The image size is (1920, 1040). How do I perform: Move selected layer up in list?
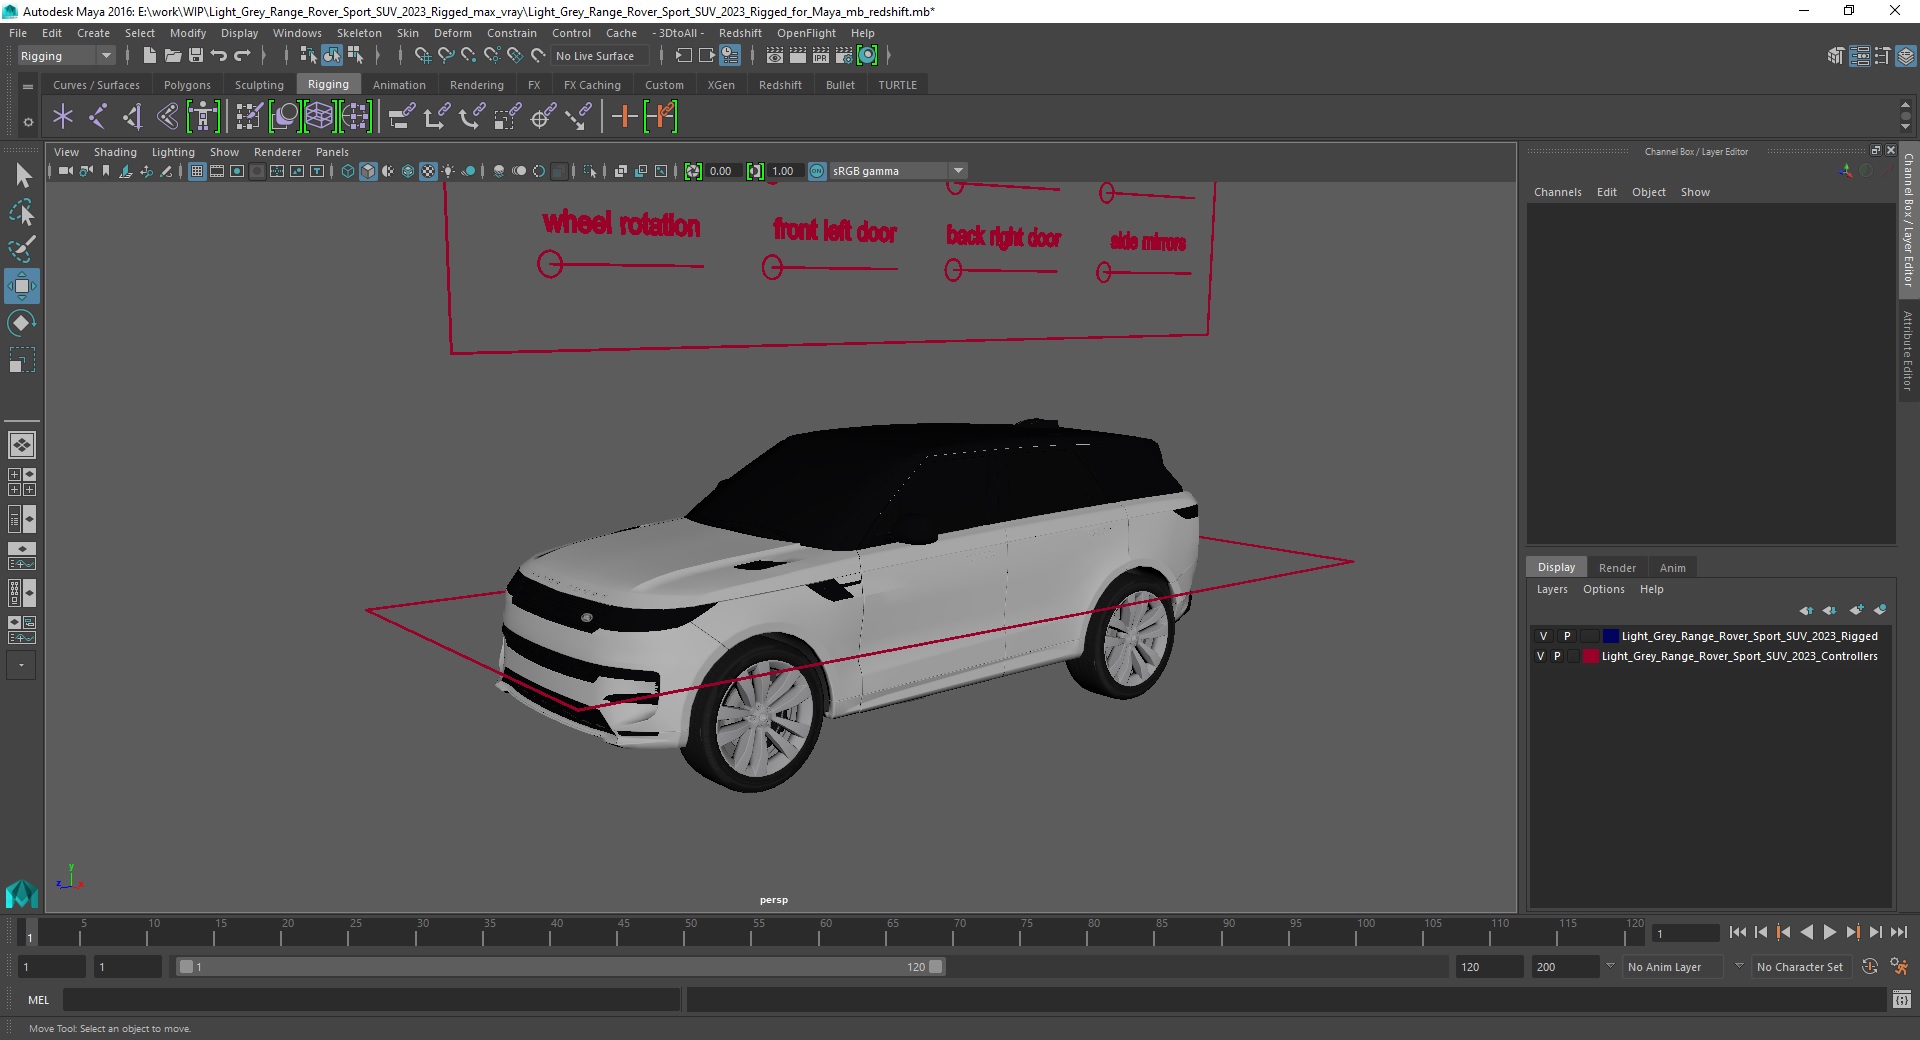1806,610
